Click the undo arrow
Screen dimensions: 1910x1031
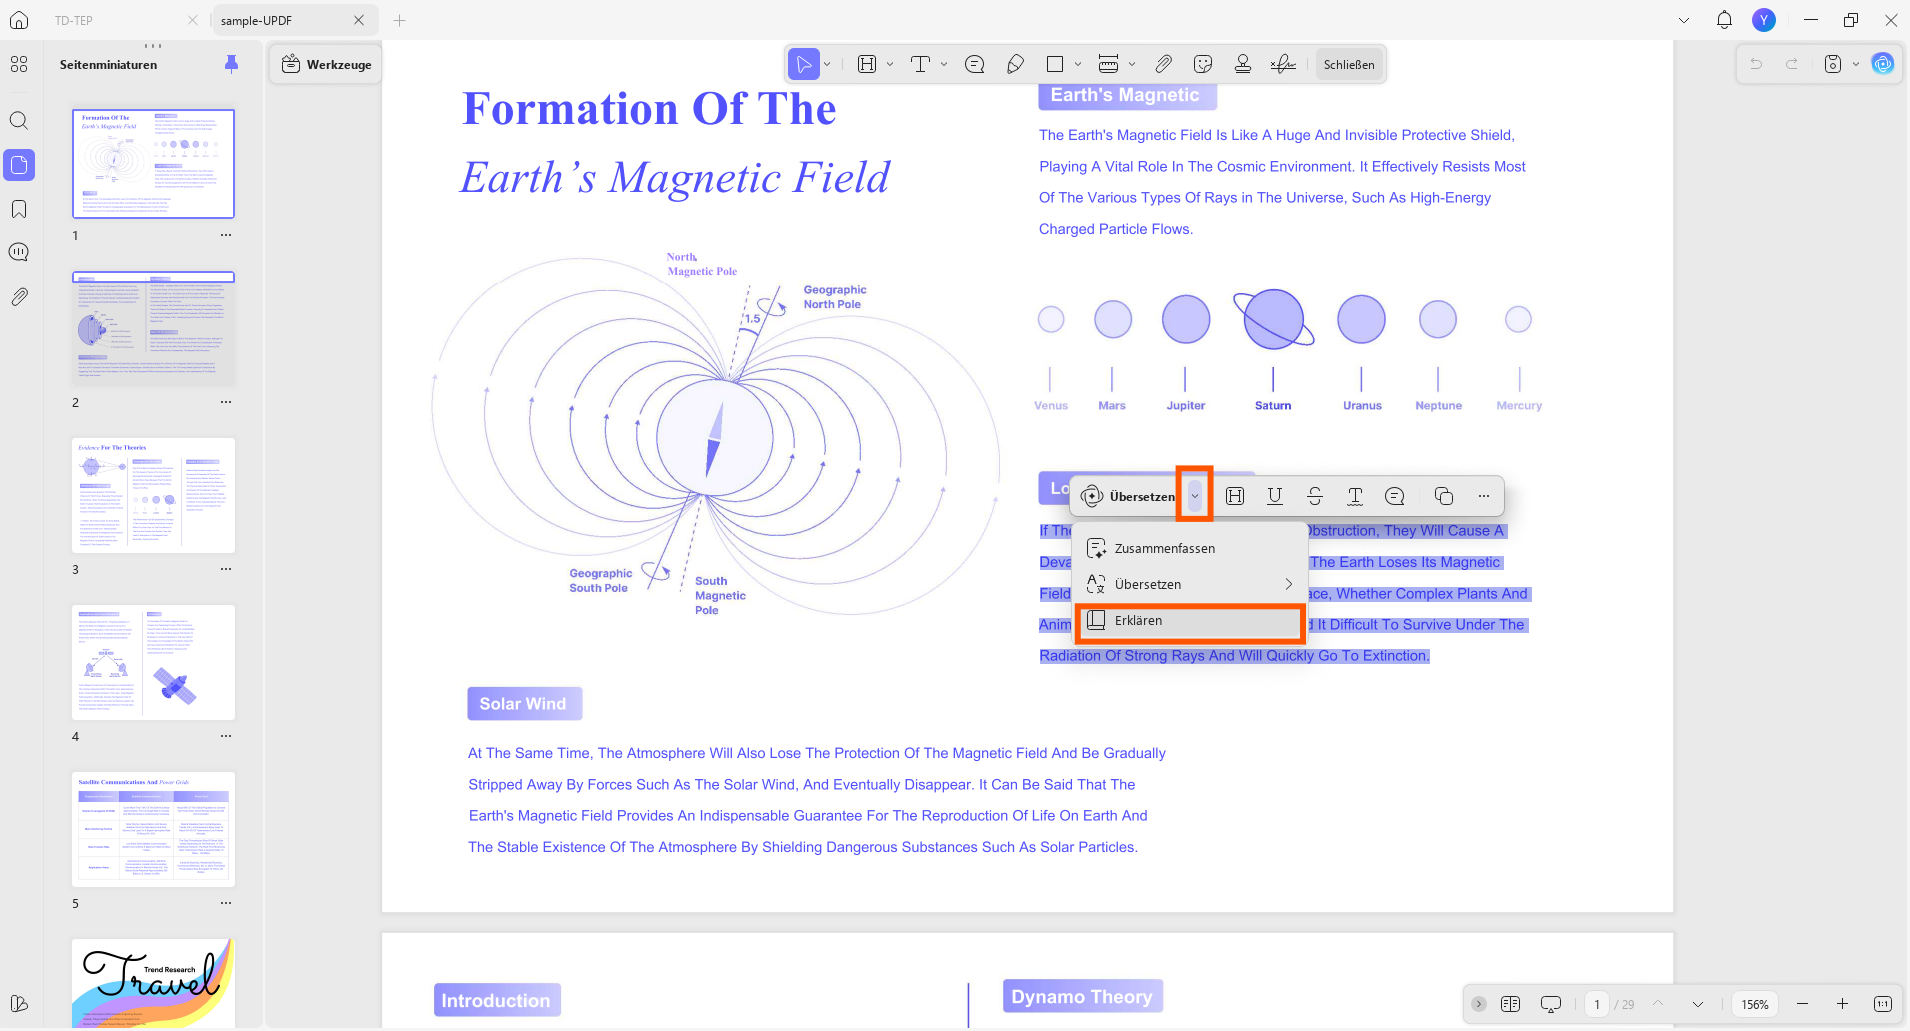tap(1756, 64)
